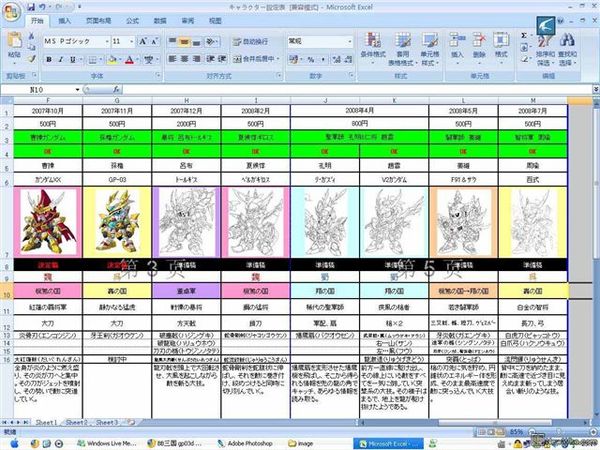The width and height of the screenshot is (600, 450).
Task: Expand the Merge & Center (合并后居中) dropdown
Action: pyautogui.click(x=278, y=59)
